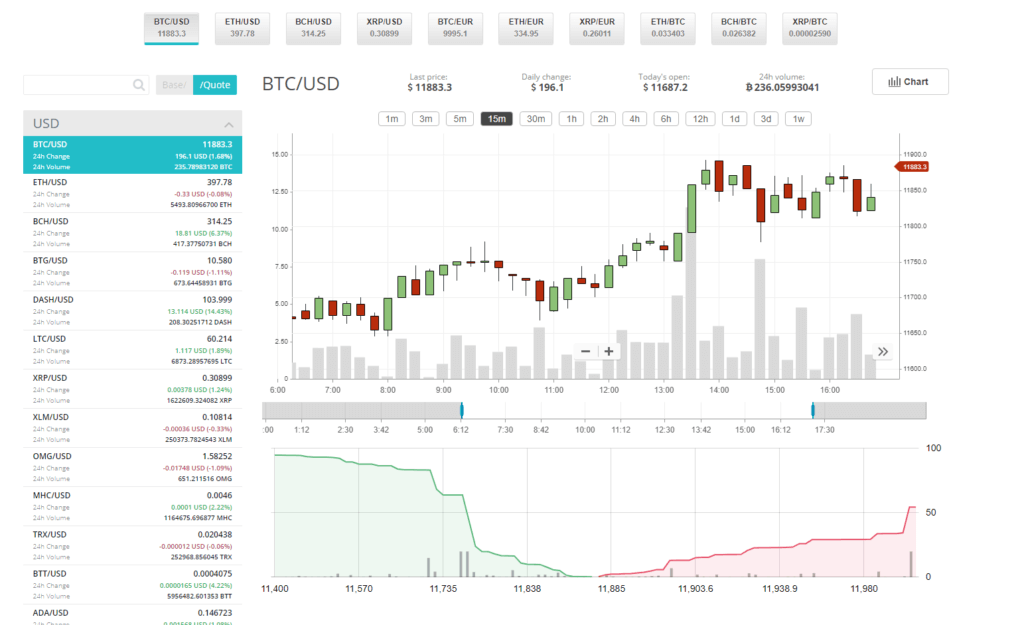Zoom in chart with plus icon
This screenshot has height=625, width=1024.
609,351
